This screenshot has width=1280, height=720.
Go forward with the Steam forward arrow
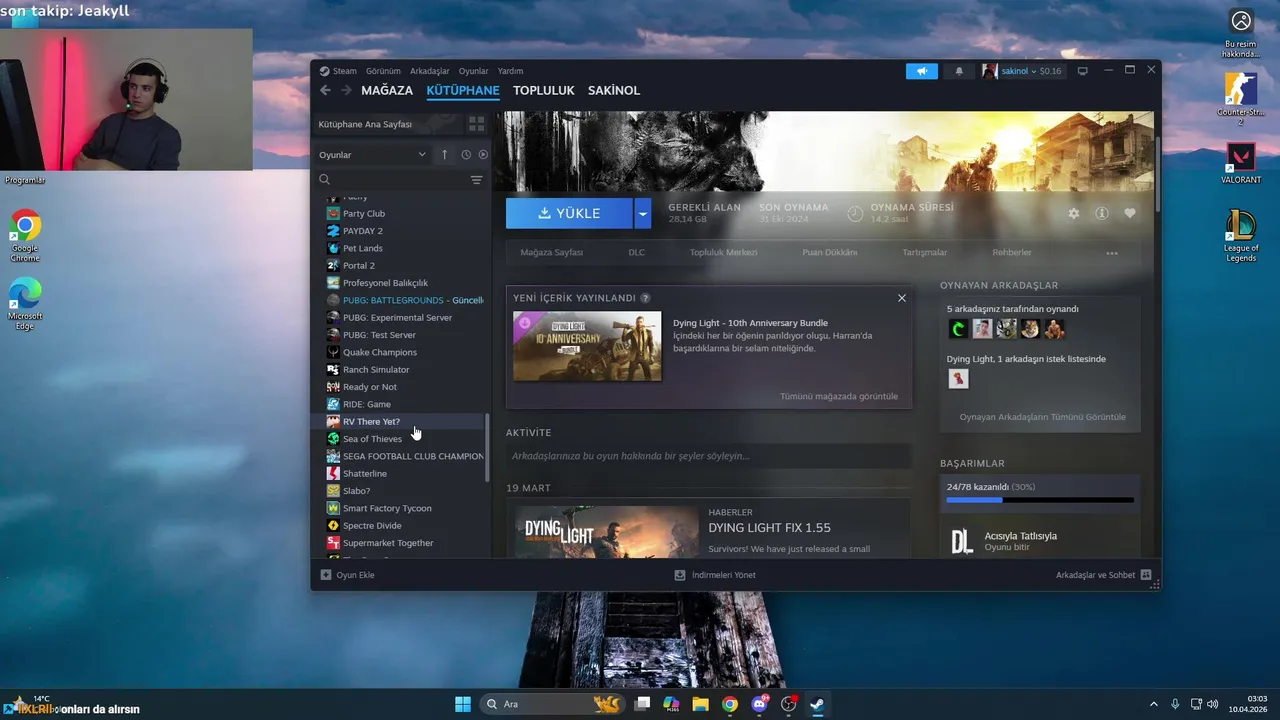[346, 90]
